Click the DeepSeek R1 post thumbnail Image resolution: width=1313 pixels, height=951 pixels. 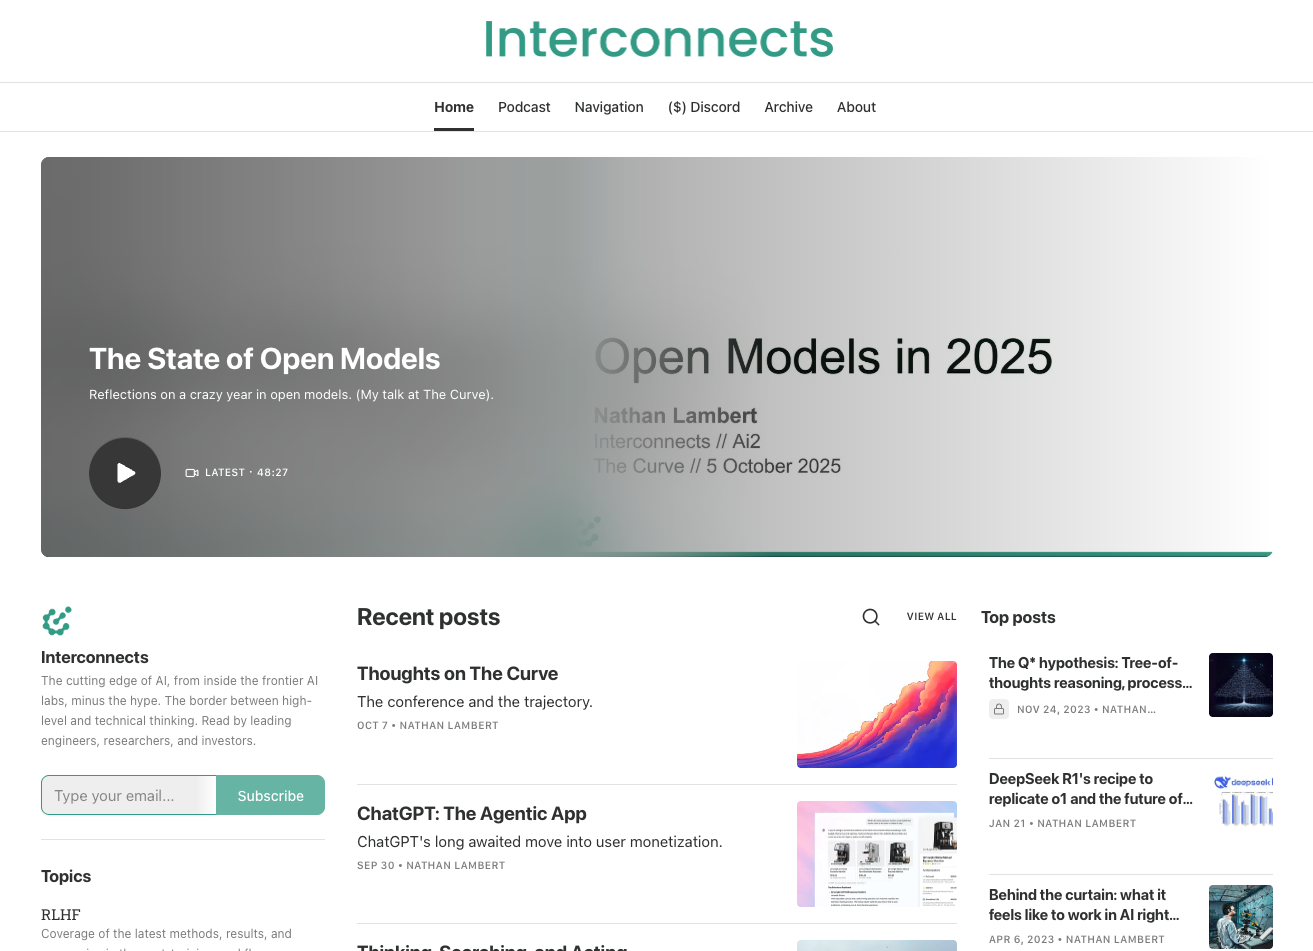[x=1241, y=801]
